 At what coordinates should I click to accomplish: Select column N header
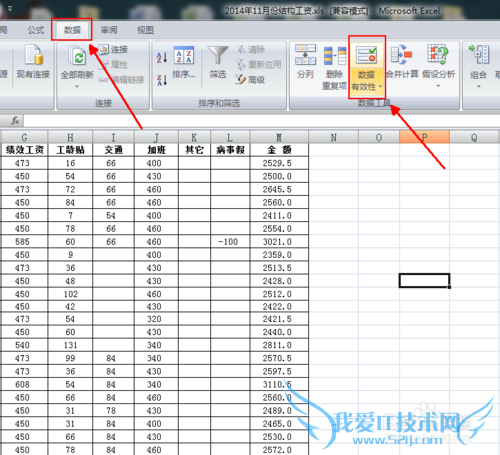click(333, 137)
